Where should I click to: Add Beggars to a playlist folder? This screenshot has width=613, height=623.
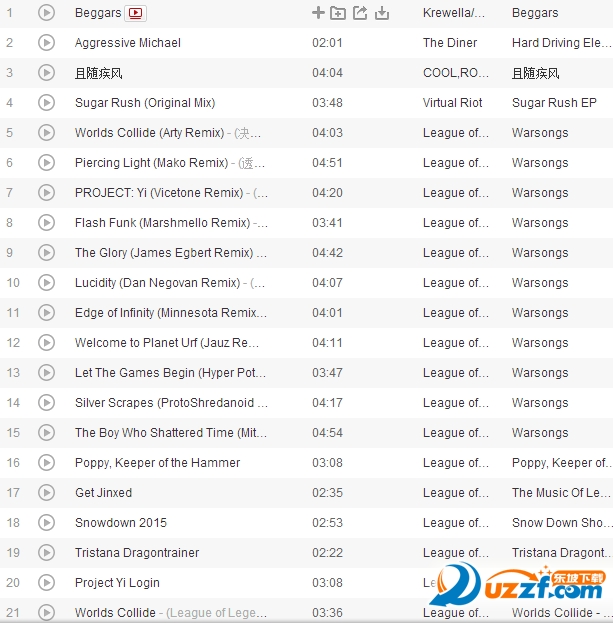[x=338, y=13]
